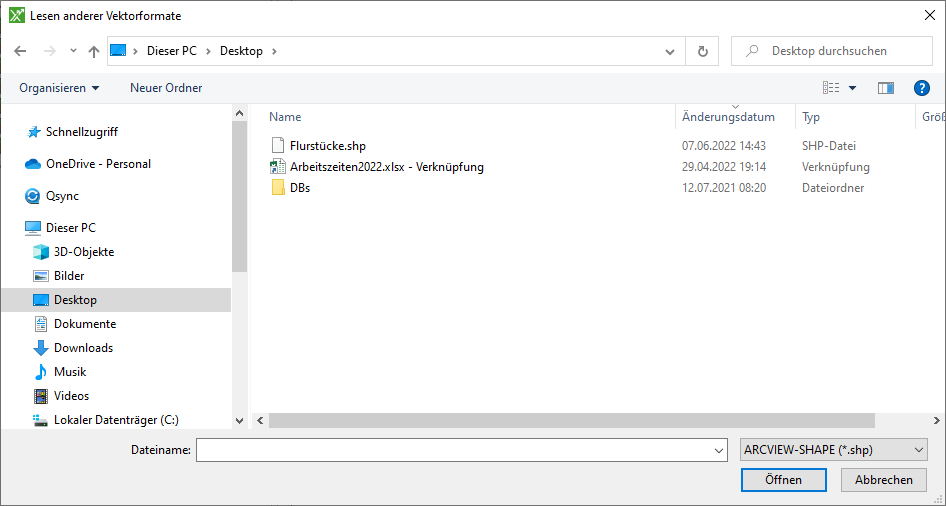Image resolution: width=946 pixels, height=506 pixels.
Task: Select OneDrive - Personal in sidebar
Action: [98, 164]
